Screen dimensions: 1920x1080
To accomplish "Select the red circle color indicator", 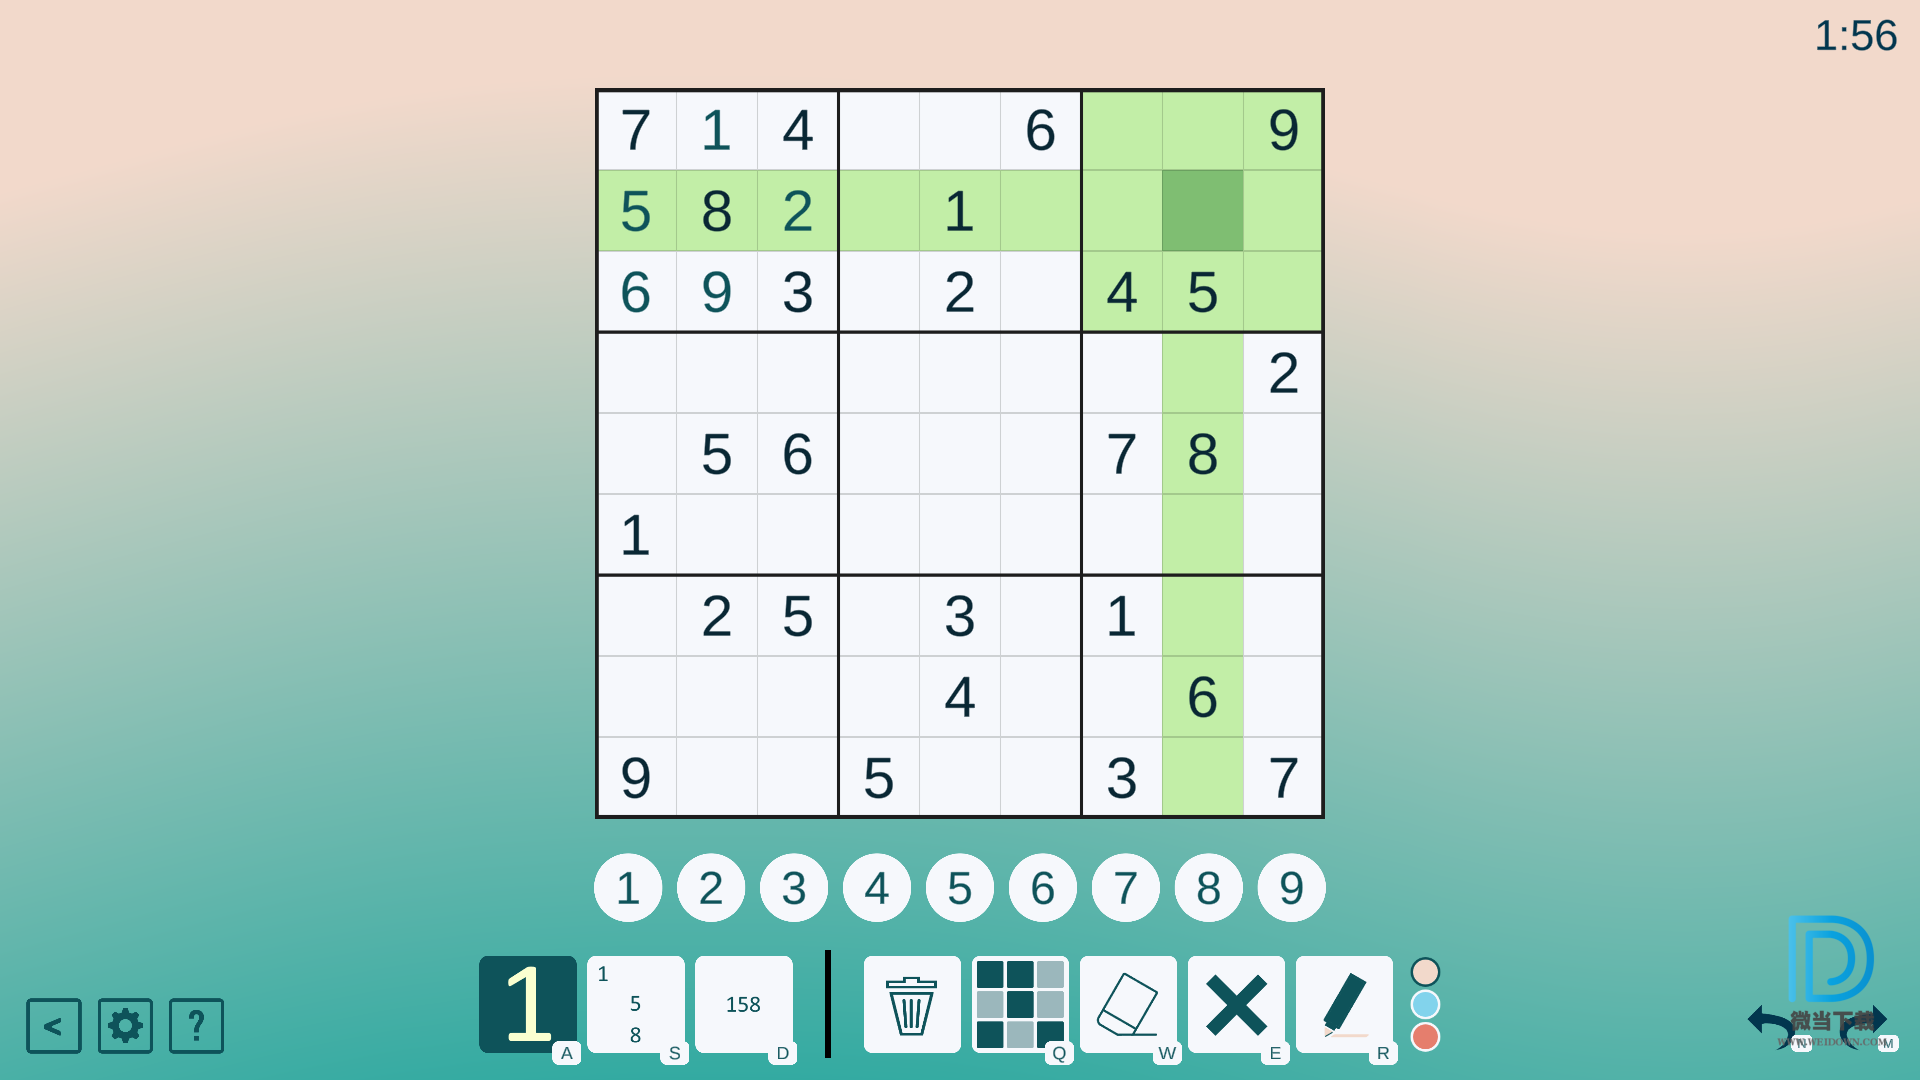I will [1428, 1040].
